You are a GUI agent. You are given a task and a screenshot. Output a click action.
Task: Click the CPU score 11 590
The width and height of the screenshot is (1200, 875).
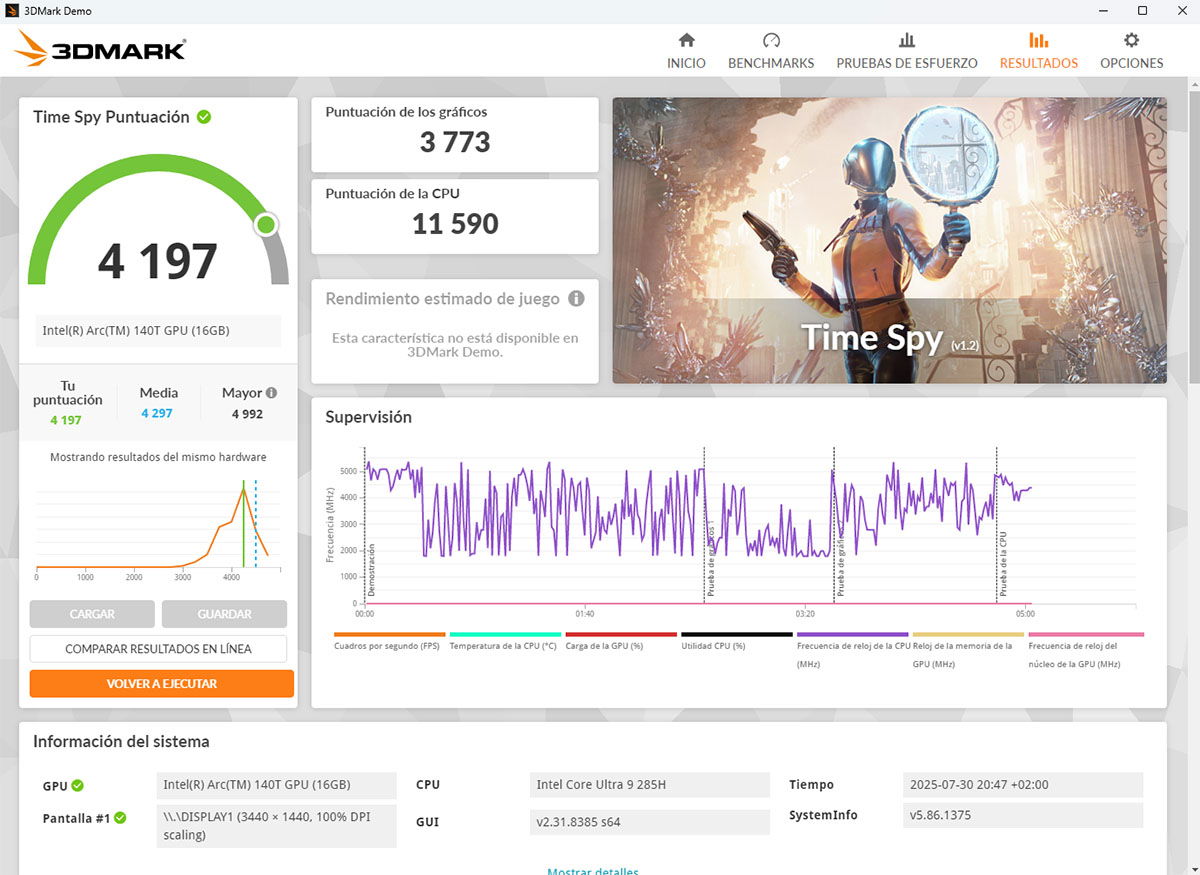[x=455, y=224]
